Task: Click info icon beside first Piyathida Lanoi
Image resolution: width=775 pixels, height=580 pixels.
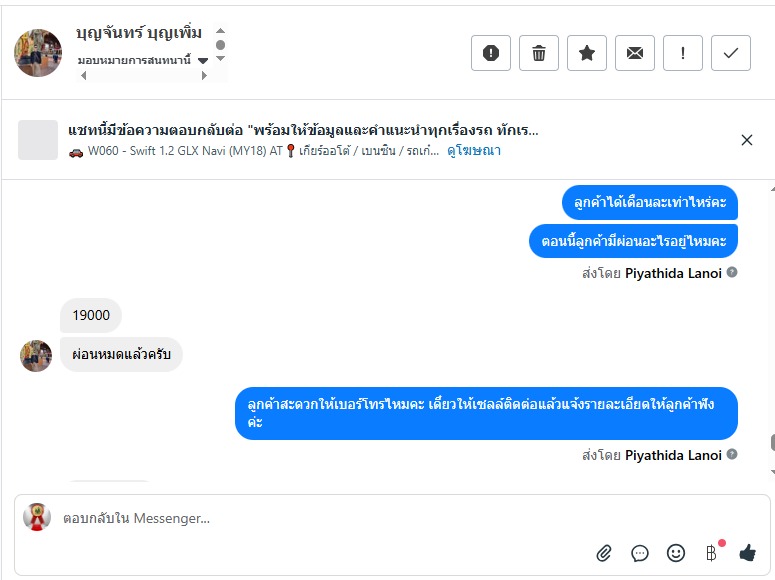Action: pos(732,272)
